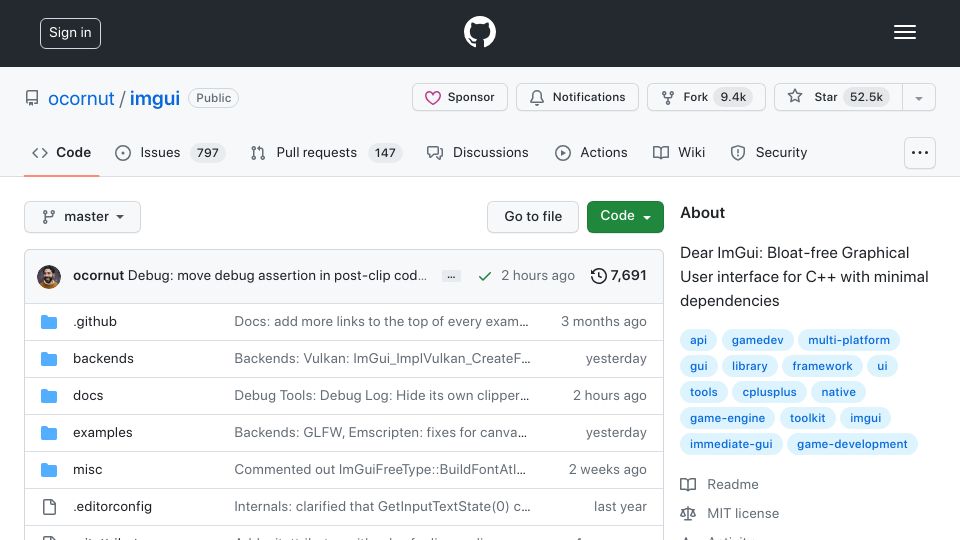Open the MIT license link
This screenshot has width=960, height=540.
[x=743, y=513]
